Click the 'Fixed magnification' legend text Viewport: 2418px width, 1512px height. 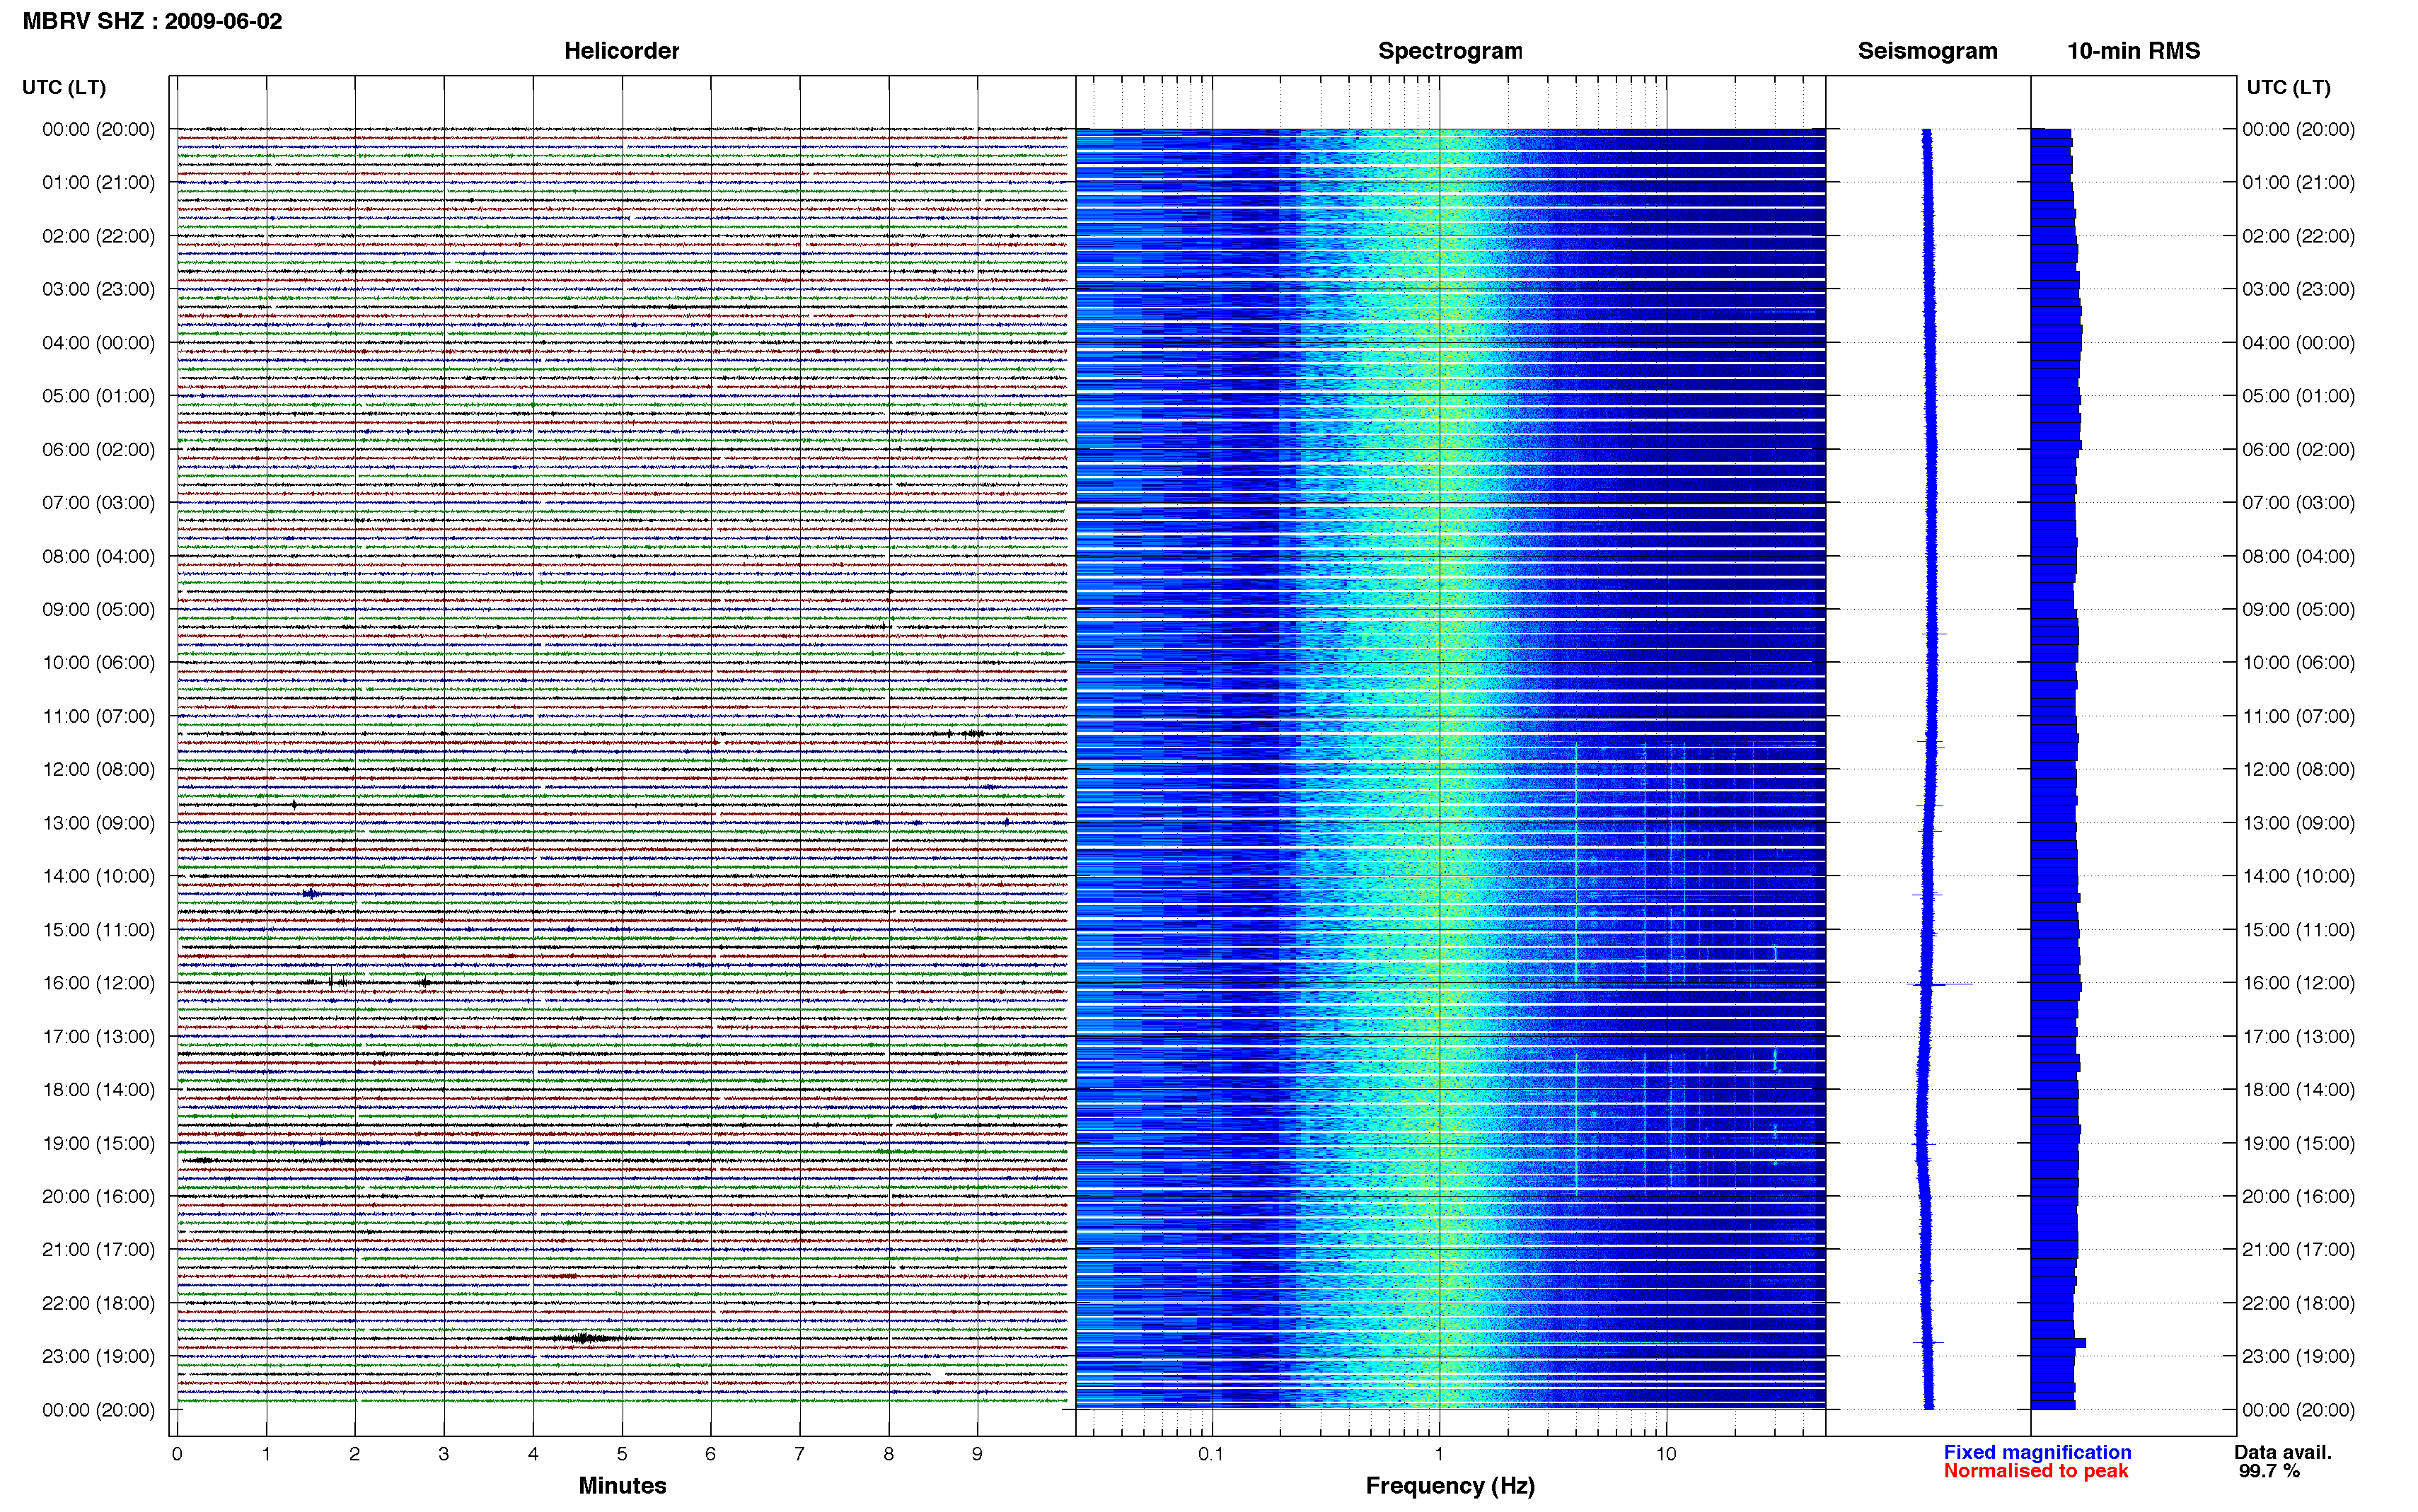pos(2037,1452)
